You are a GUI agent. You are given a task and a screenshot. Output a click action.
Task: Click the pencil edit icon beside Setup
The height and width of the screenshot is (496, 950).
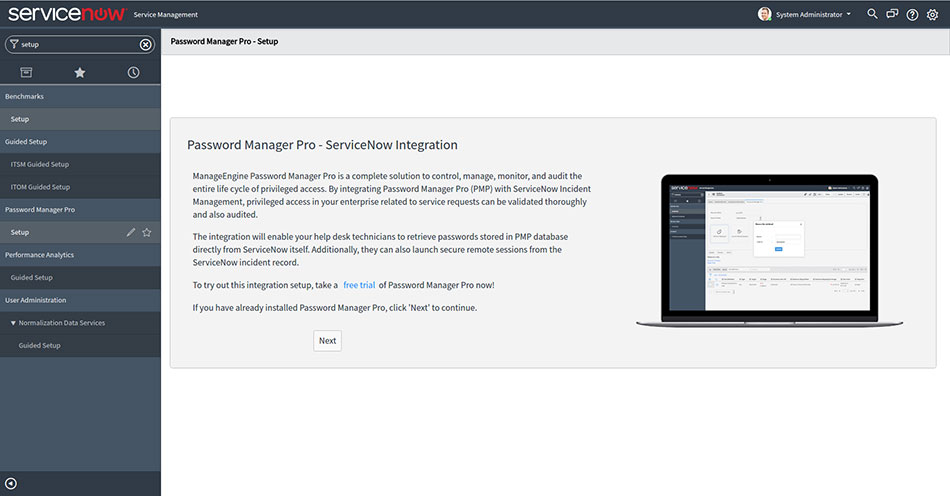tap(131, 233)
